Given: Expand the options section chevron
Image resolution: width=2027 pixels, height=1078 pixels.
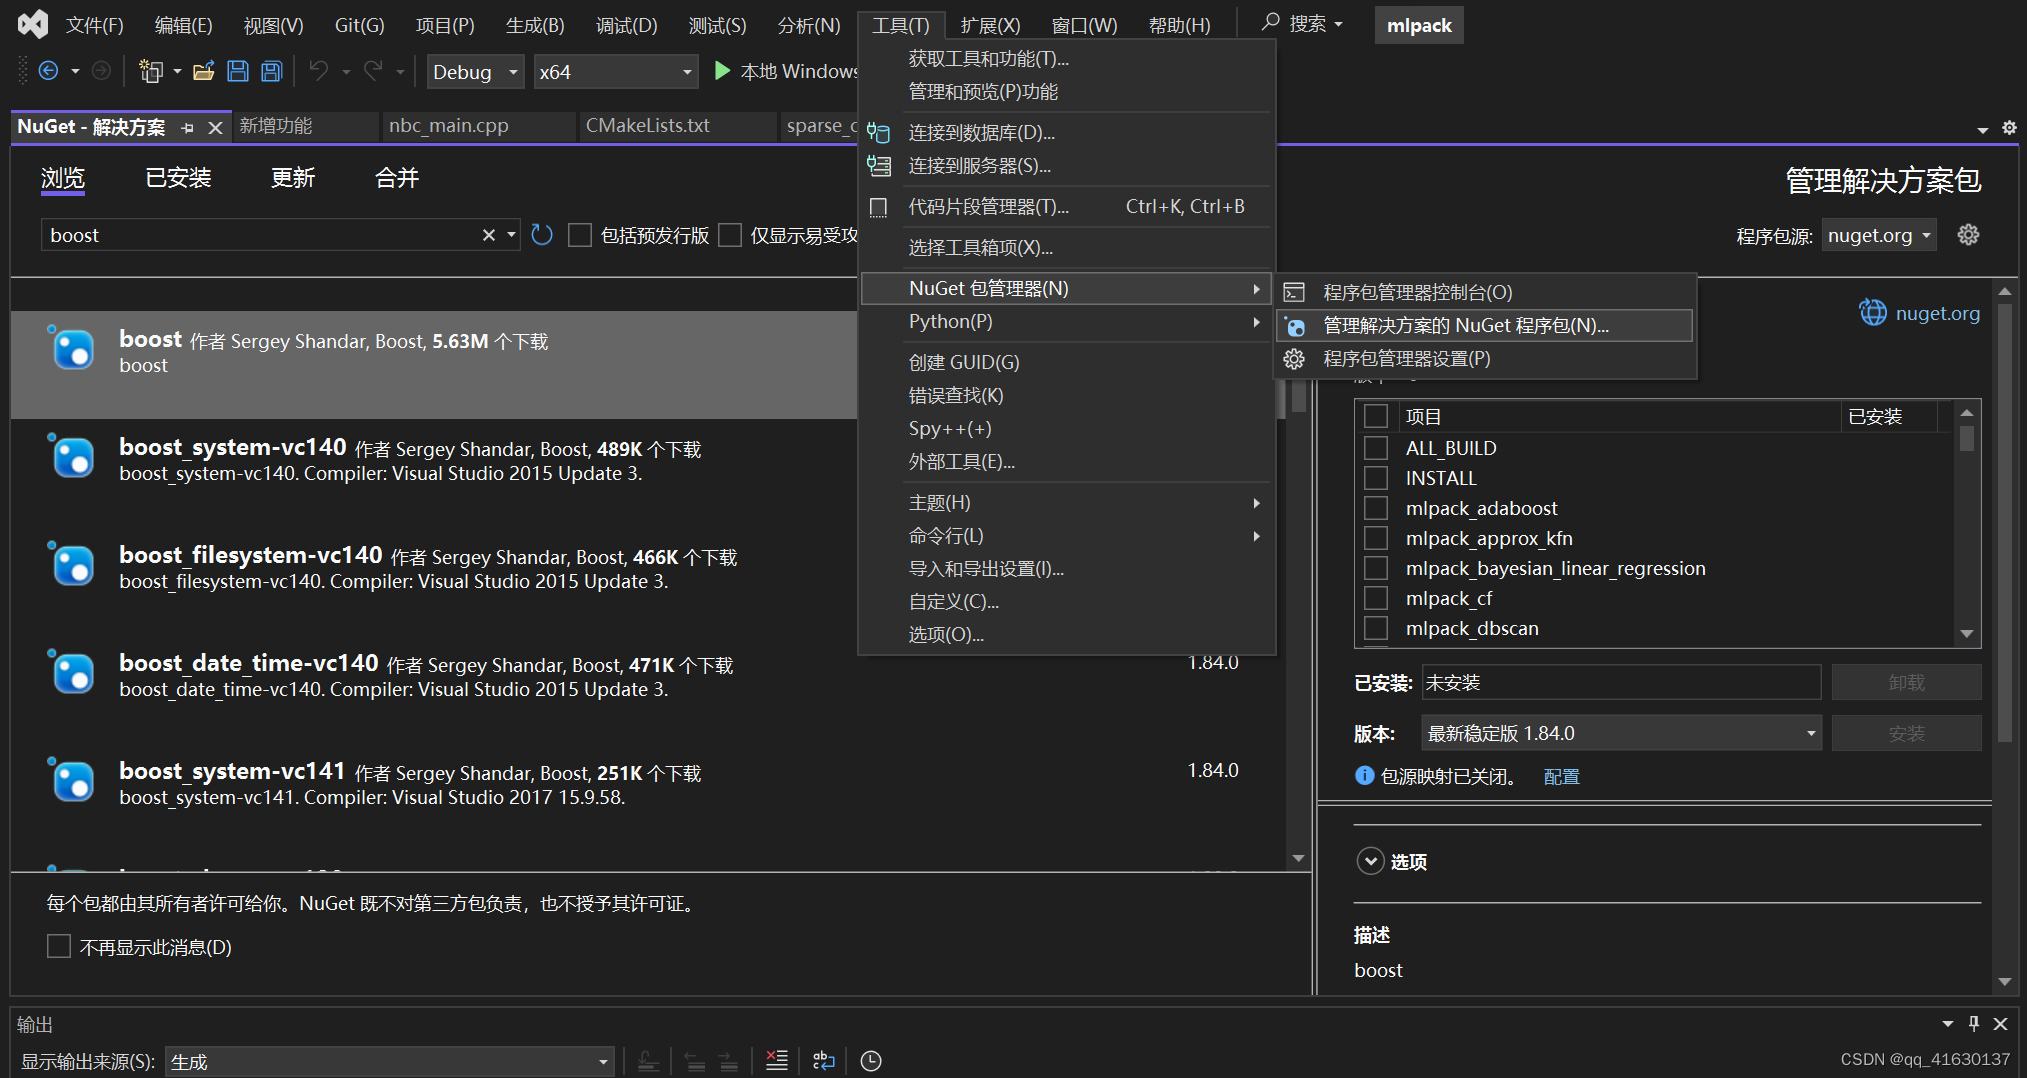Looking at the screenshot, I should pos(1370,861).
